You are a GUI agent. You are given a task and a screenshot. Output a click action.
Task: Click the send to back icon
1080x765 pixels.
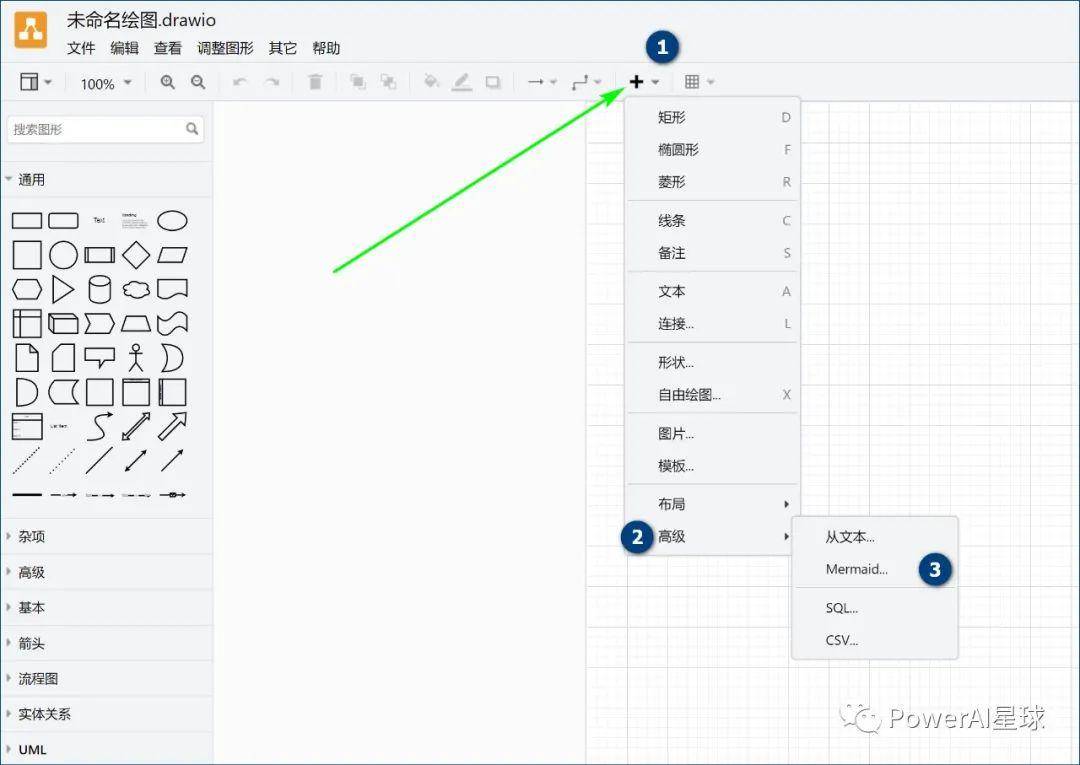tap(388, 82)
